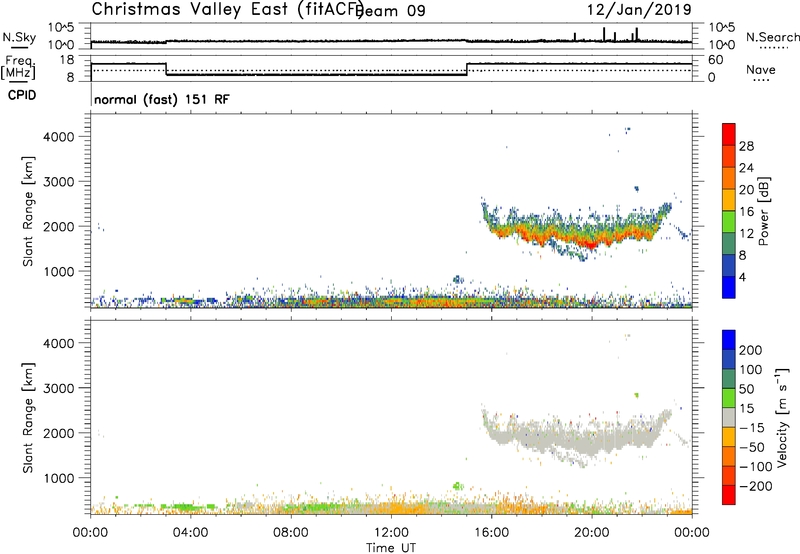Image resolution: width=800 pixels, height=554 pixels.
Task: Click the power color bar
Action: coord(729,210)
